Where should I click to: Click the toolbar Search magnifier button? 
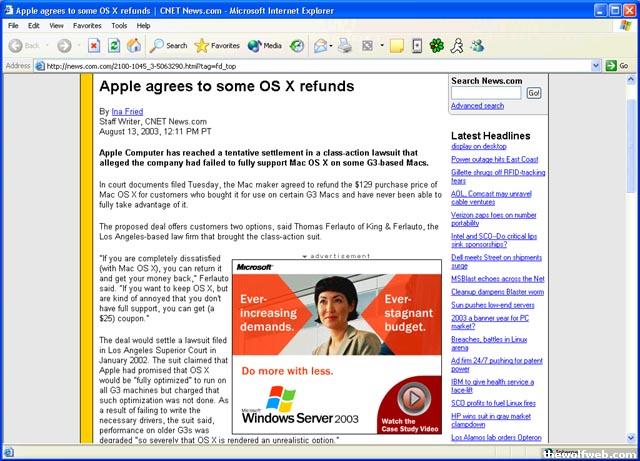tap(169, 45)
